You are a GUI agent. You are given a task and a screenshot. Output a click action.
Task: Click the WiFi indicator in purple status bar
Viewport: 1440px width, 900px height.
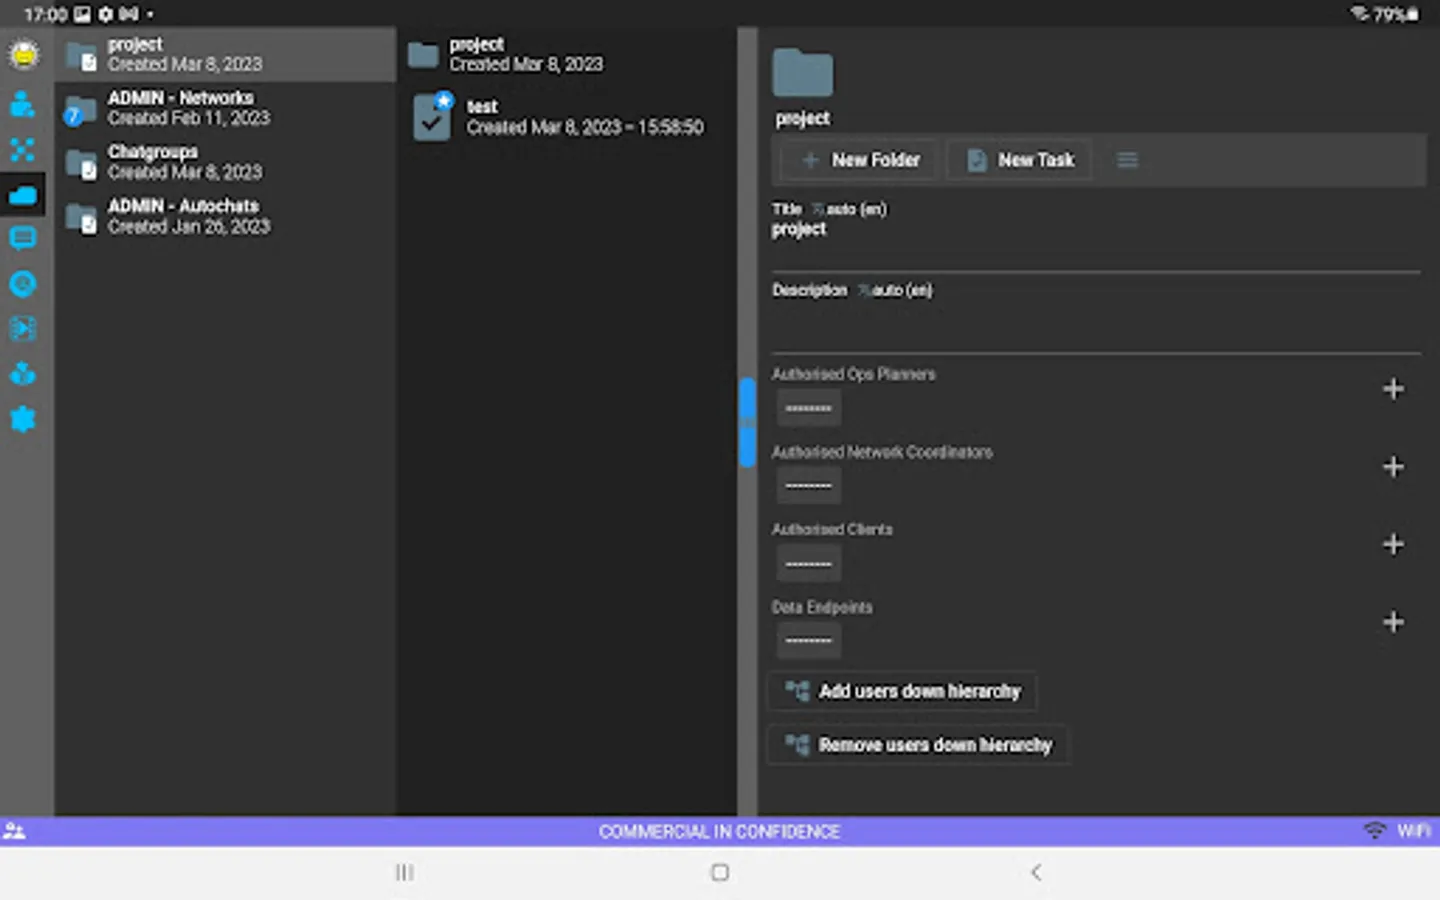tap(1399, 831)
